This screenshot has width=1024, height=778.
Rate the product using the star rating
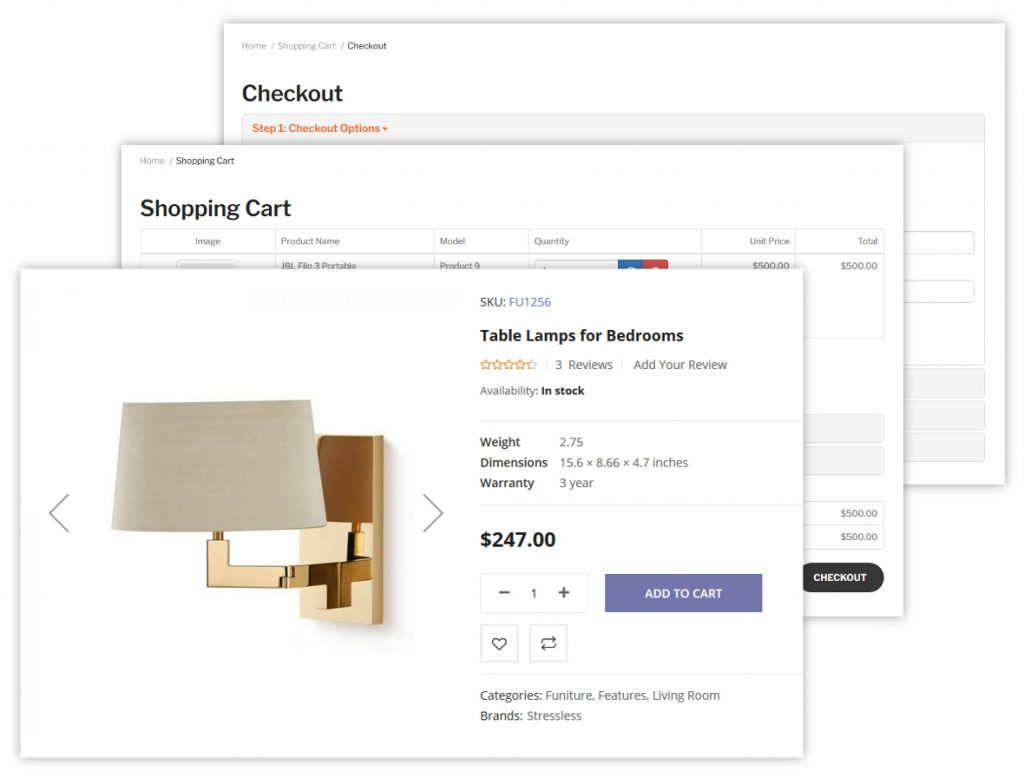point(508,364)
